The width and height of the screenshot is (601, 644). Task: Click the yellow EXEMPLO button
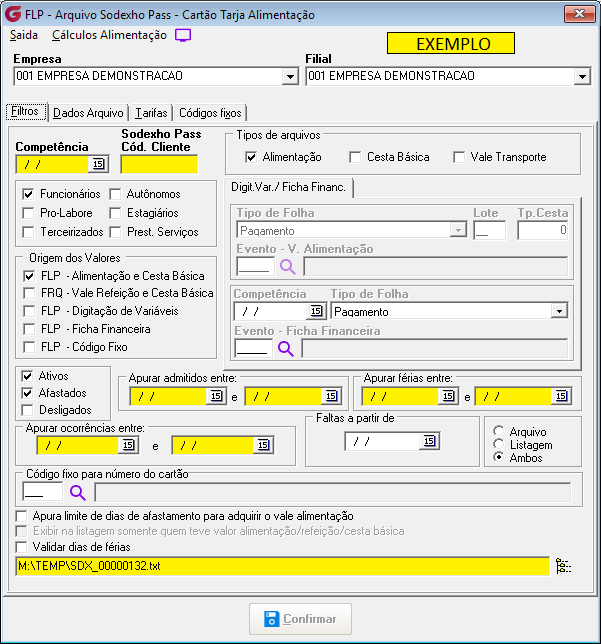click(451, 43)
